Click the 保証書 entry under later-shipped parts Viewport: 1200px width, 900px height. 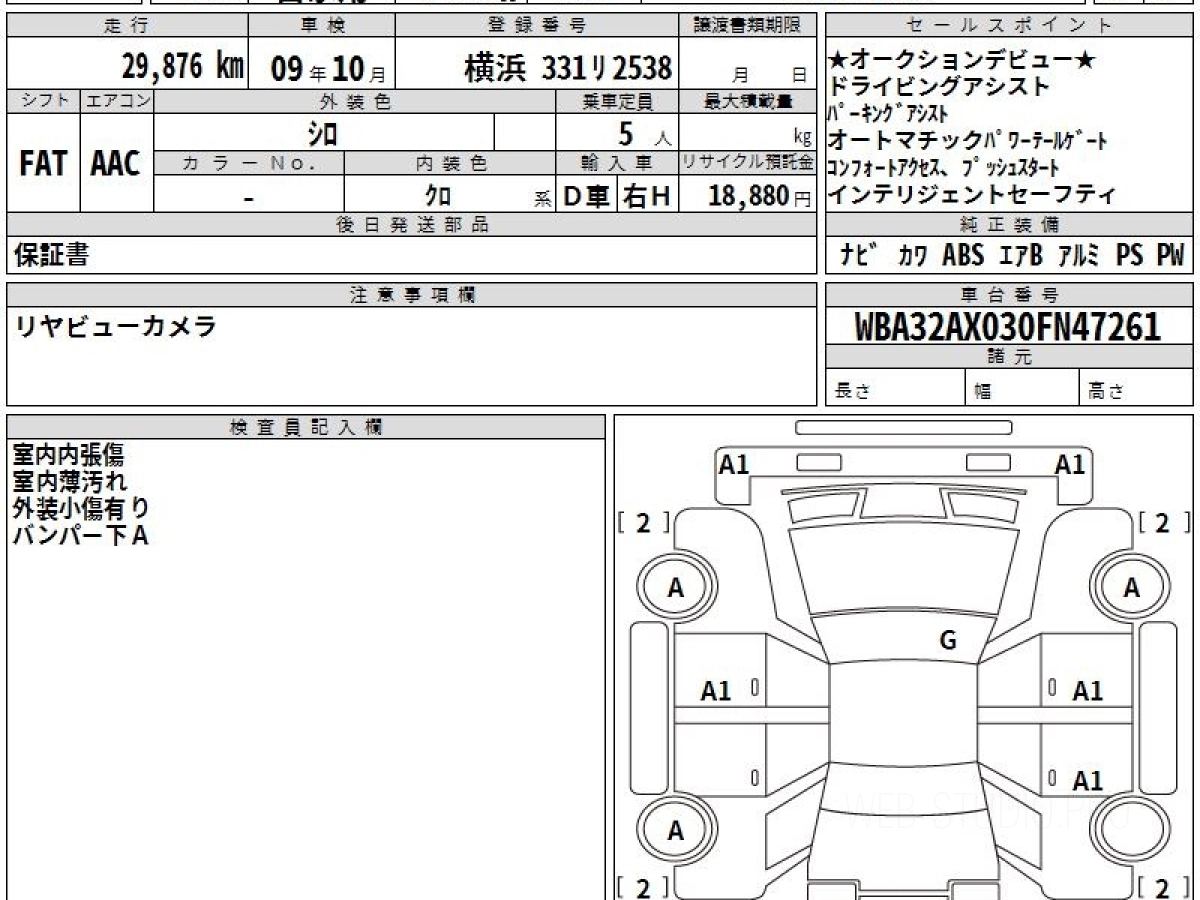pos(51,256)
